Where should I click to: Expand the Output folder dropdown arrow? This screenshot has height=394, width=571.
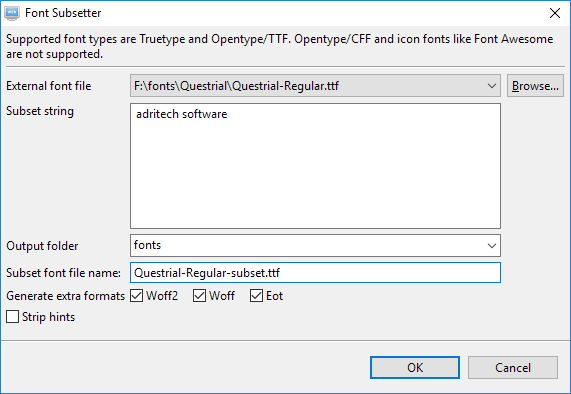tap(492, 245)
